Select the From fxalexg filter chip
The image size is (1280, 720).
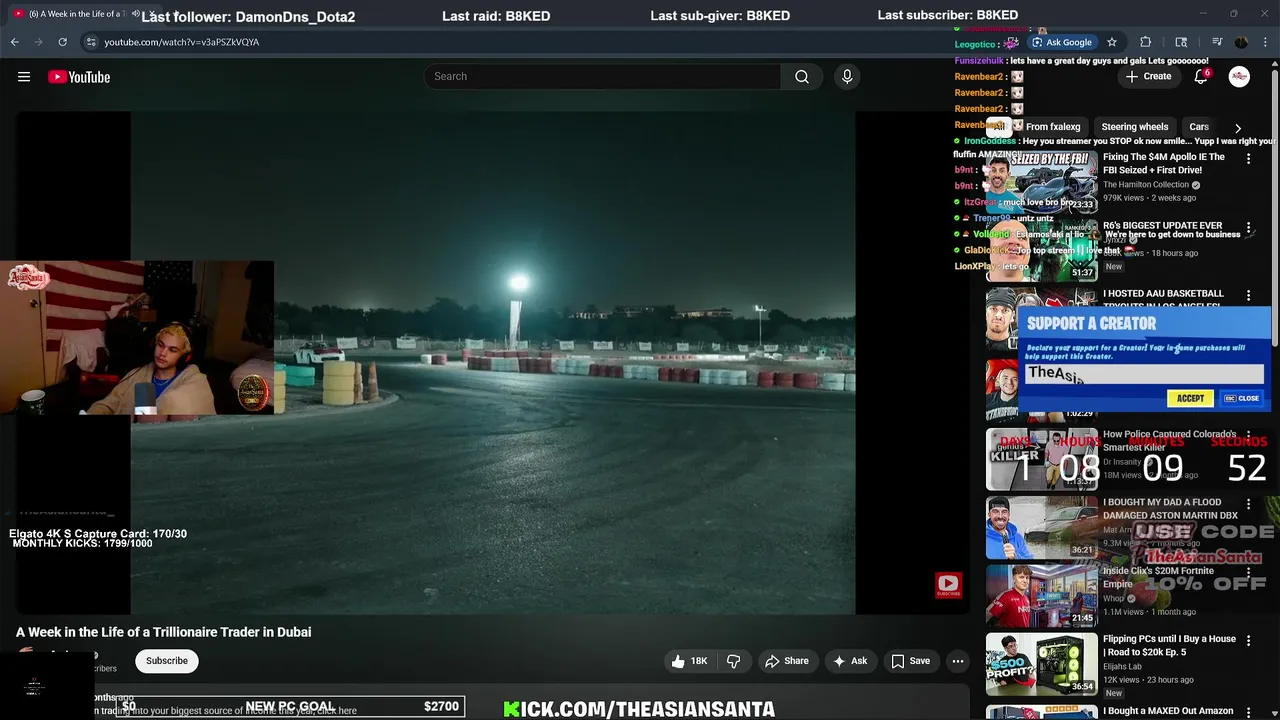1052,127
